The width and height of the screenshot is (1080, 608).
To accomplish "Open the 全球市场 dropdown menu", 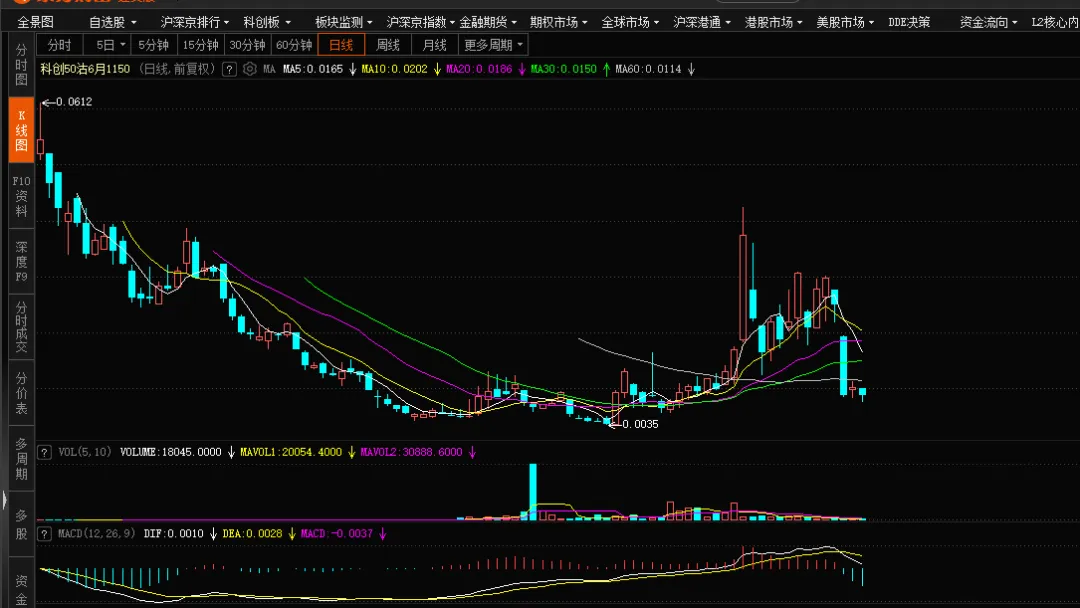I will (x=630, y=23).
